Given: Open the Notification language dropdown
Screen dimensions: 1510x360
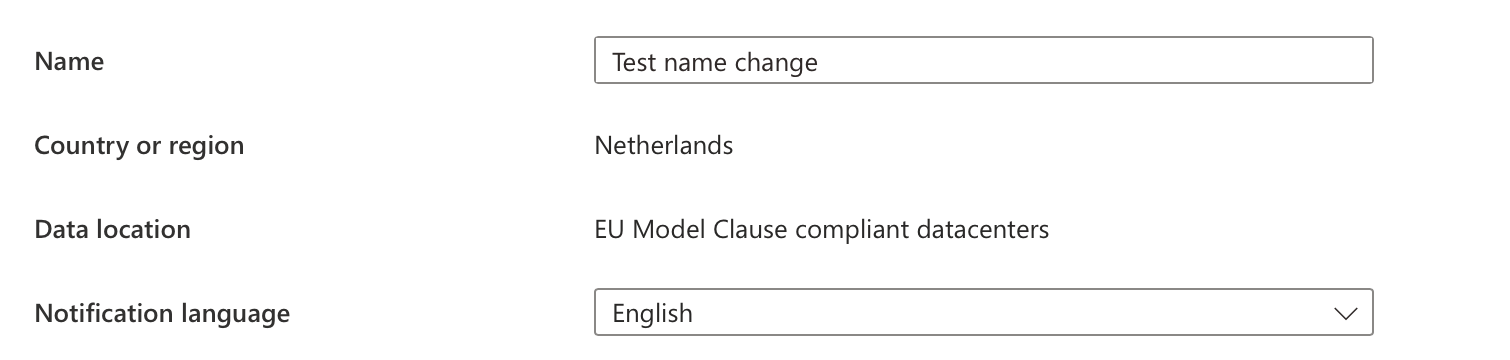Looking at the screenshot, I should [x=984, y=313].
